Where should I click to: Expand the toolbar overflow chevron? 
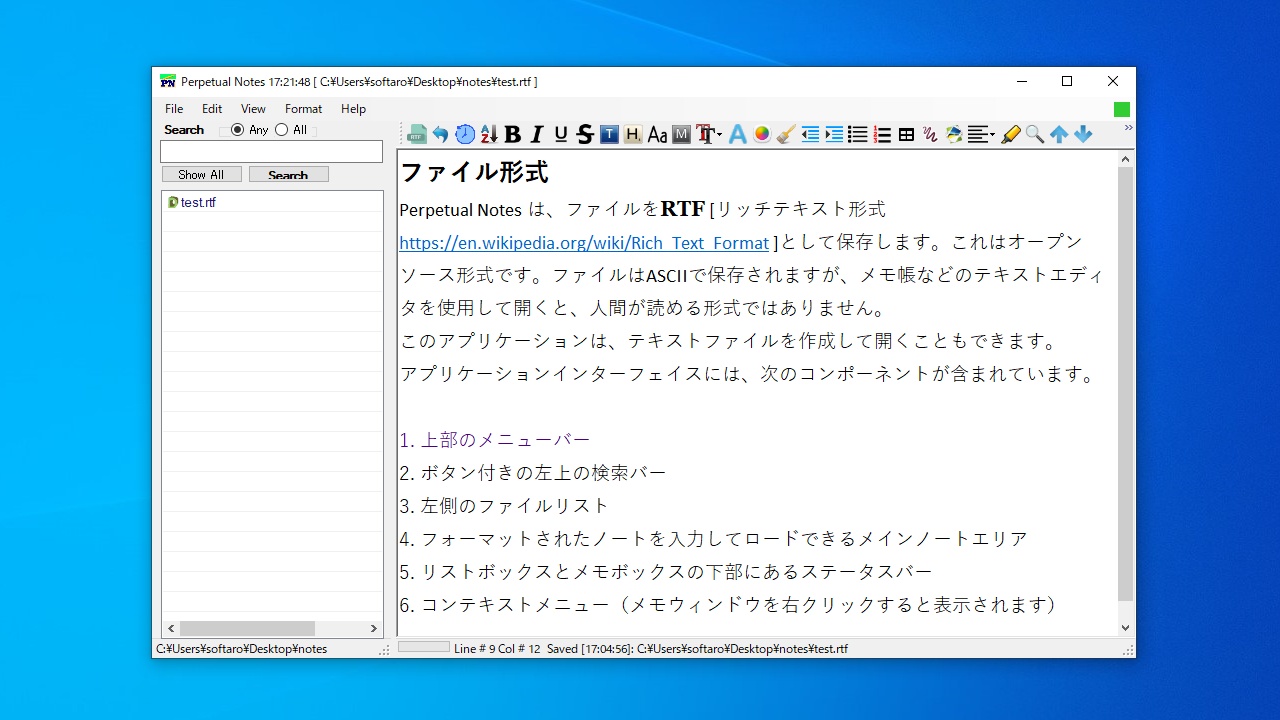click(1128, 128)
